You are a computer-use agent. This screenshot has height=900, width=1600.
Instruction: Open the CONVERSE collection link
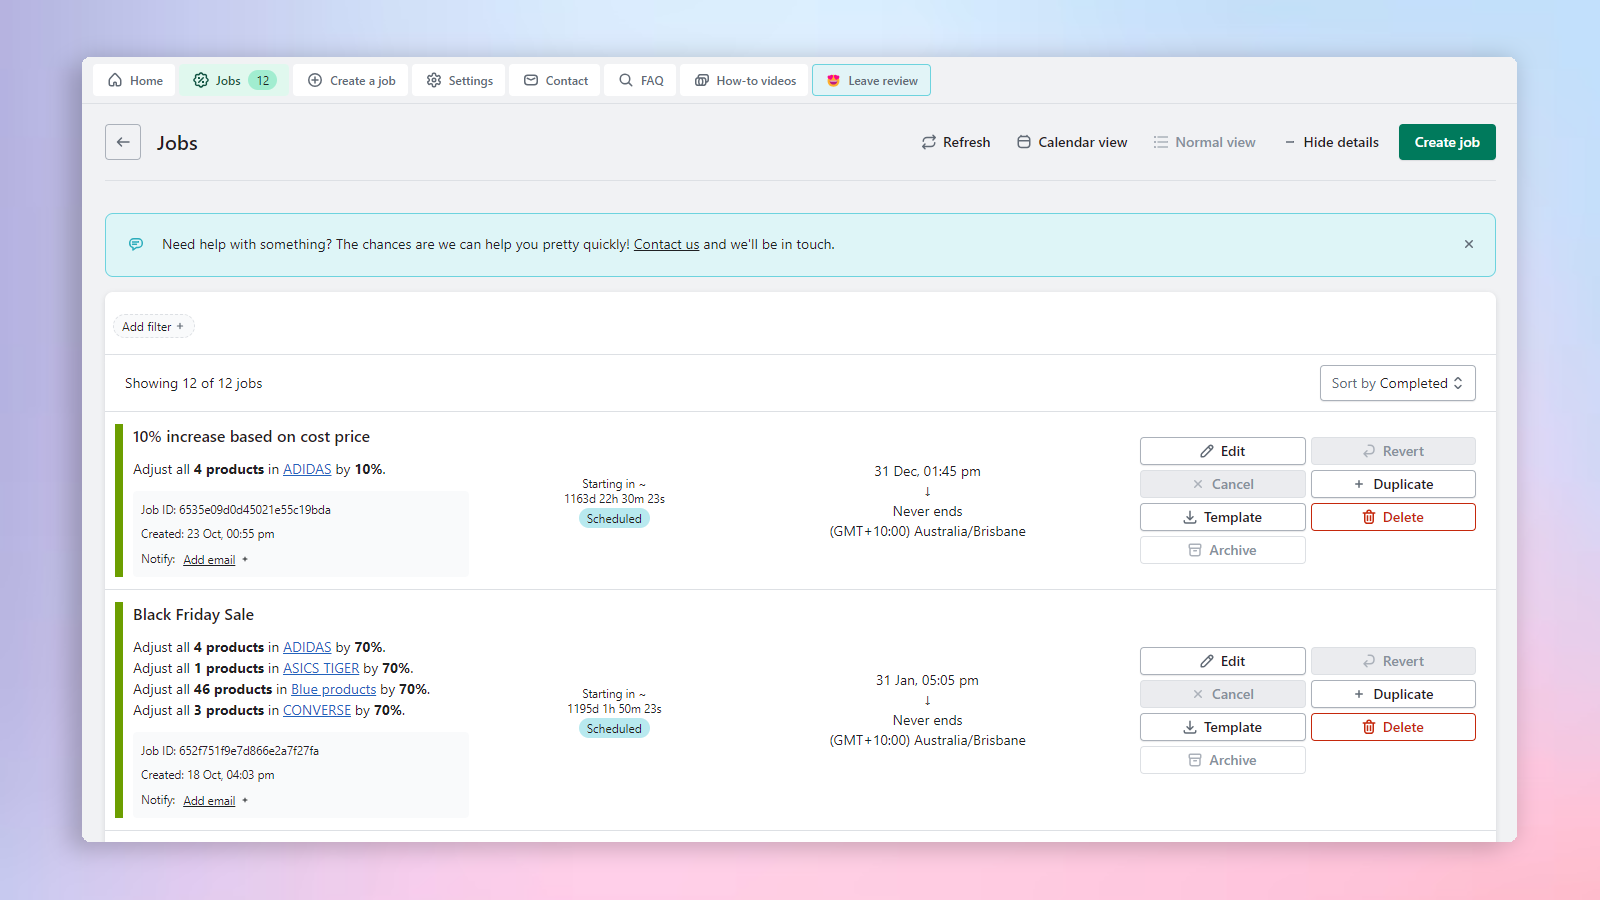[x=317, y=711]
